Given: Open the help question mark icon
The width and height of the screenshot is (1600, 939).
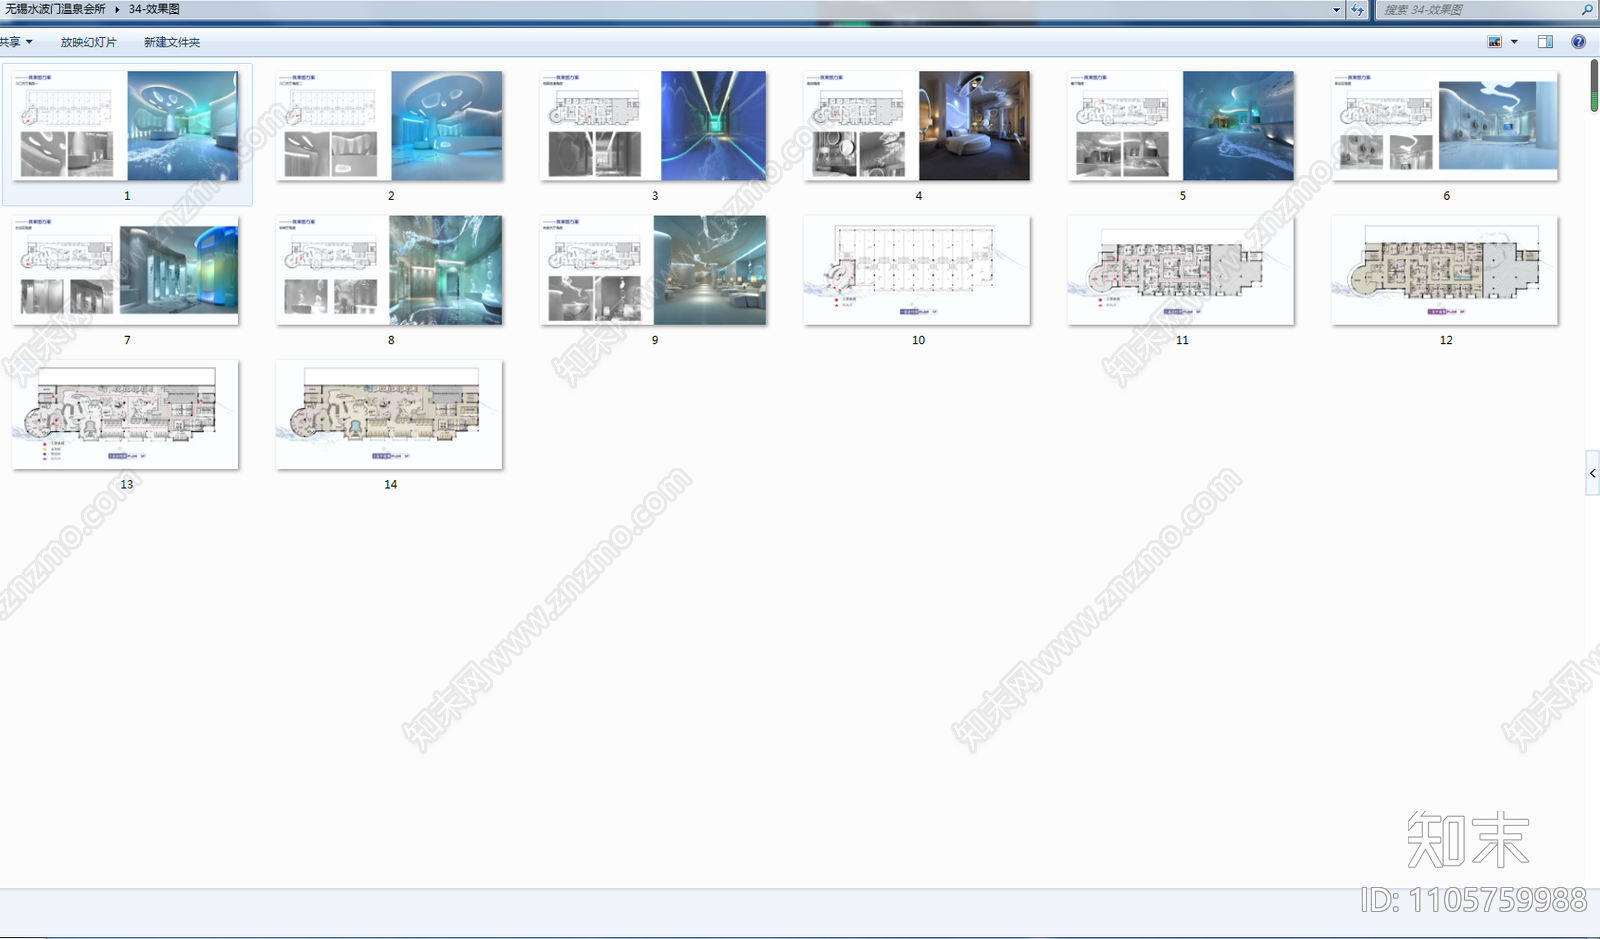Looking at the screenshot, I should tap(1578, 42).
